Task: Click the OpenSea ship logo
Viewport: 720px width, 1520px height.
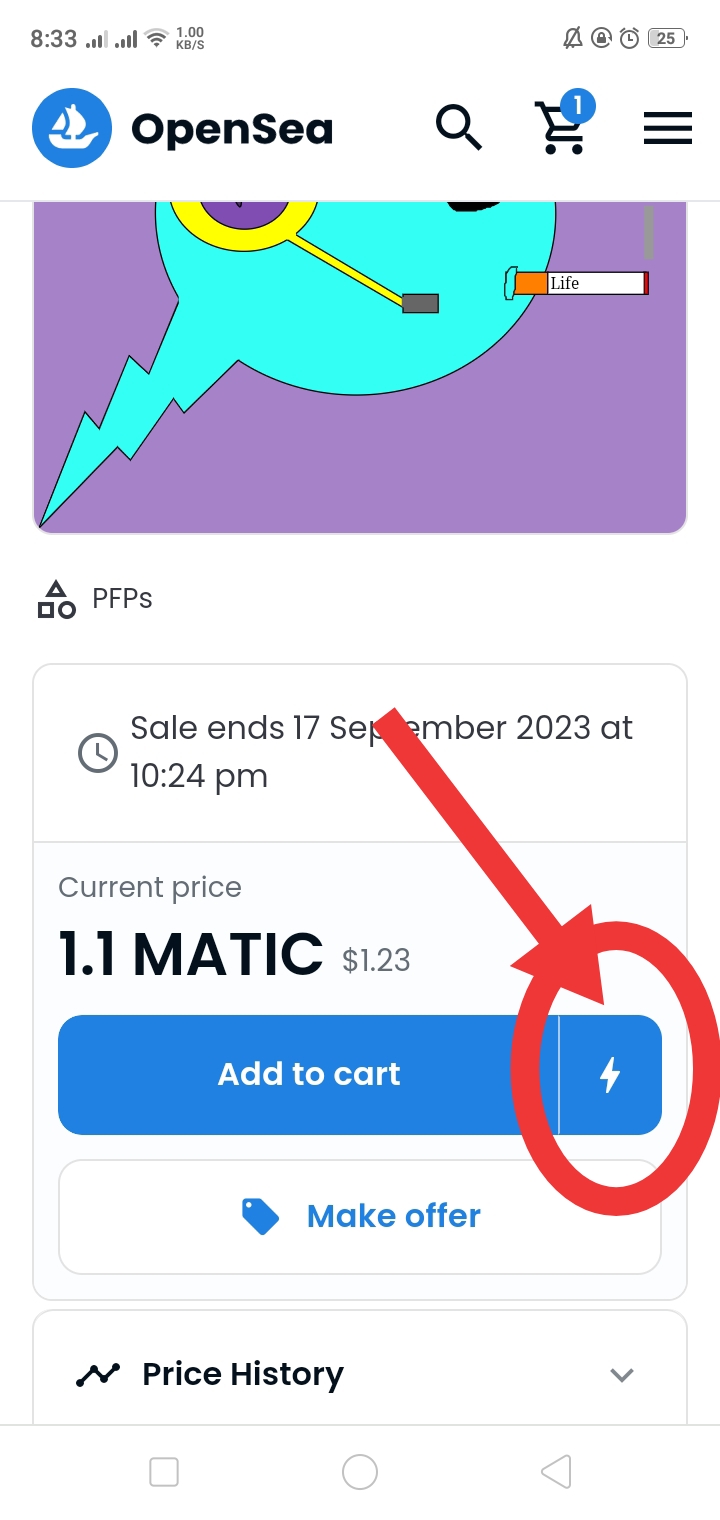Action: [70, 128]
